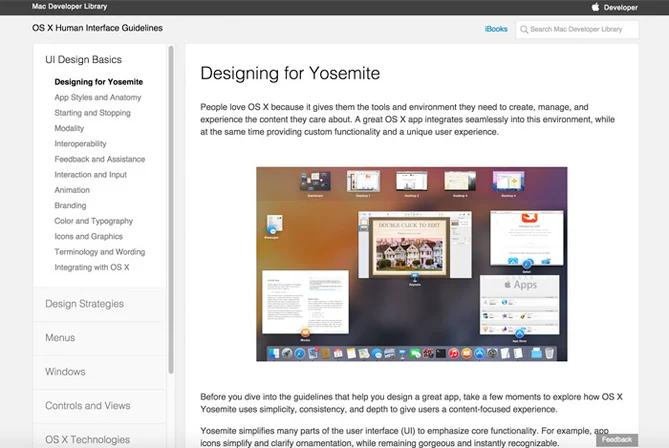Open Starting and Stopping page
Viewport: 669px width, 448px height.
[93, 113]
